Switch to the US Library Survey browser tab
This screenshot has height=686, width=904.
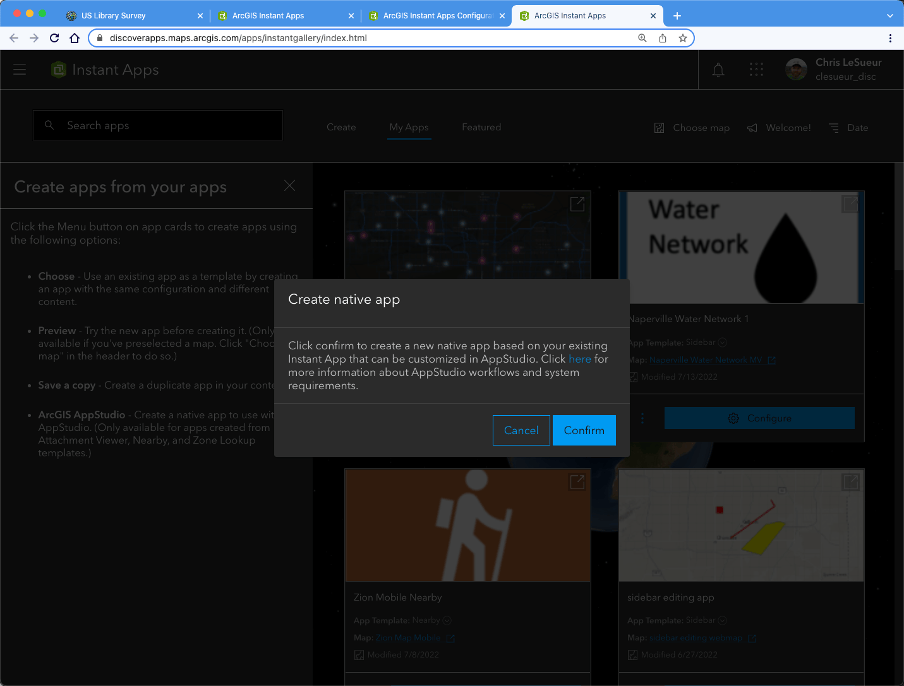point(133,16)
